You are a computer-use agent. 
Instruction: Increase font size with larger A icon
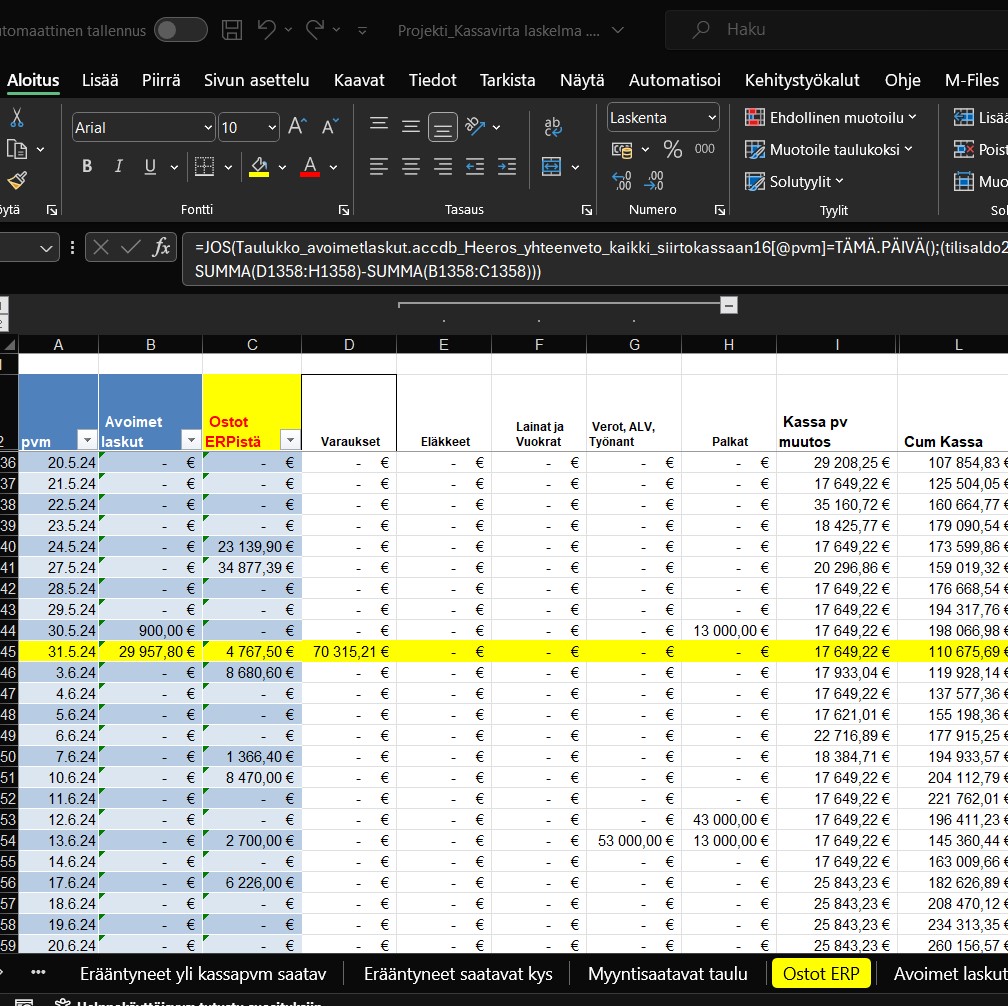coord(297,127)
